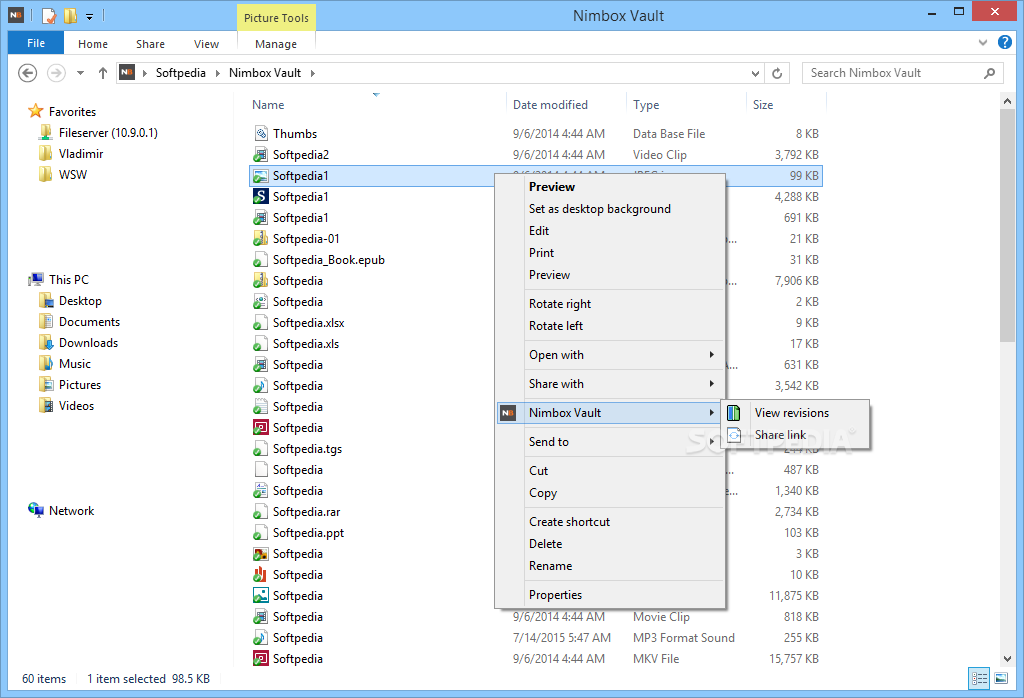1024x698 pixels.
Task: Select Rotate right in the context menu
Action: (x=560, y=304)
